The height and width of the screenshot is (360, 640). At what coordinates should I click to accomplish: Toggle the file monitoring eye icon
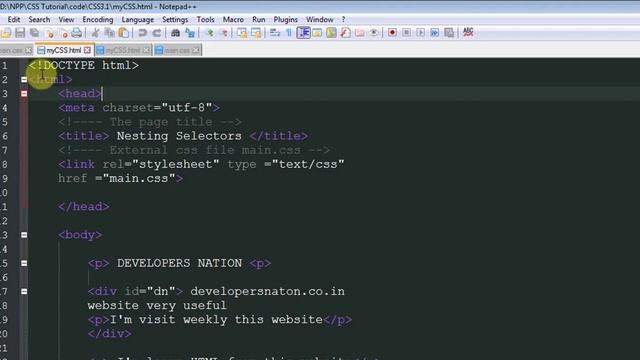[x=373, y=33]
